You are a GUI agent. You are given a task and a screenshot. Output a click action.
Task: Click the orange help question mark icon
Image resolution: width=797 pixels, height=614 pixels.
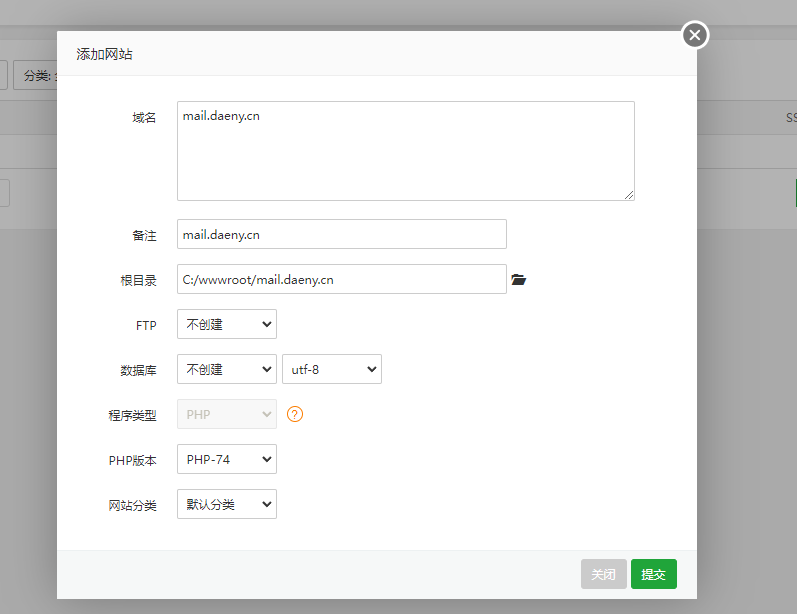pyautogui.click(x=295, y=414)
